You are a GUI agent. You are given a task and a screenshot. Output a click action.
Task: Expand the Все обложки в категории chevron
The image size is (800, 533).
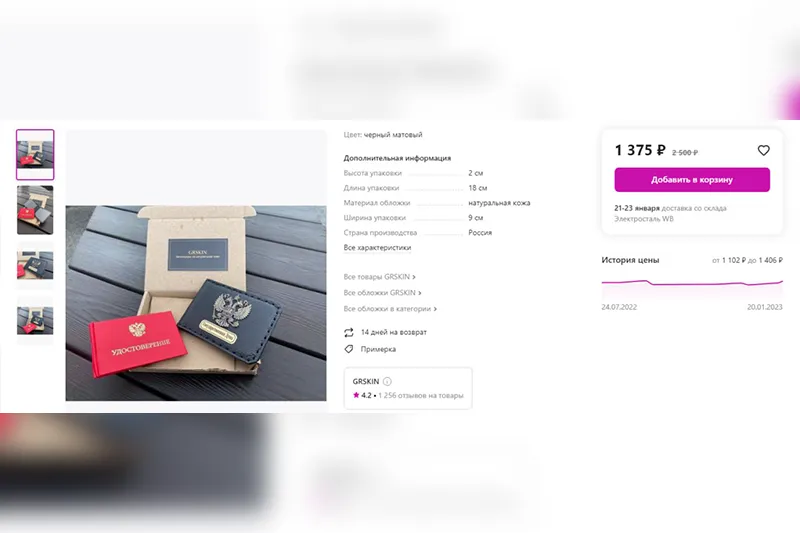pyautogui.click(x=435, y=309)
